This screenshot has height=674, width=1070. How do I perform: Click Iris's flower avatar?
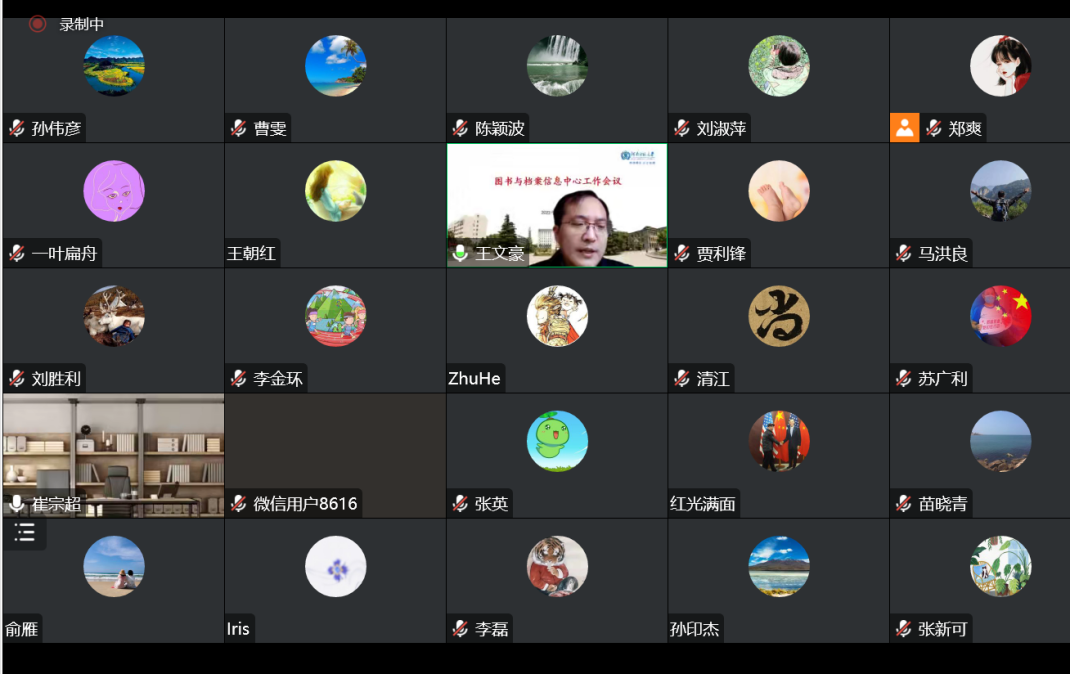point(335,566)
